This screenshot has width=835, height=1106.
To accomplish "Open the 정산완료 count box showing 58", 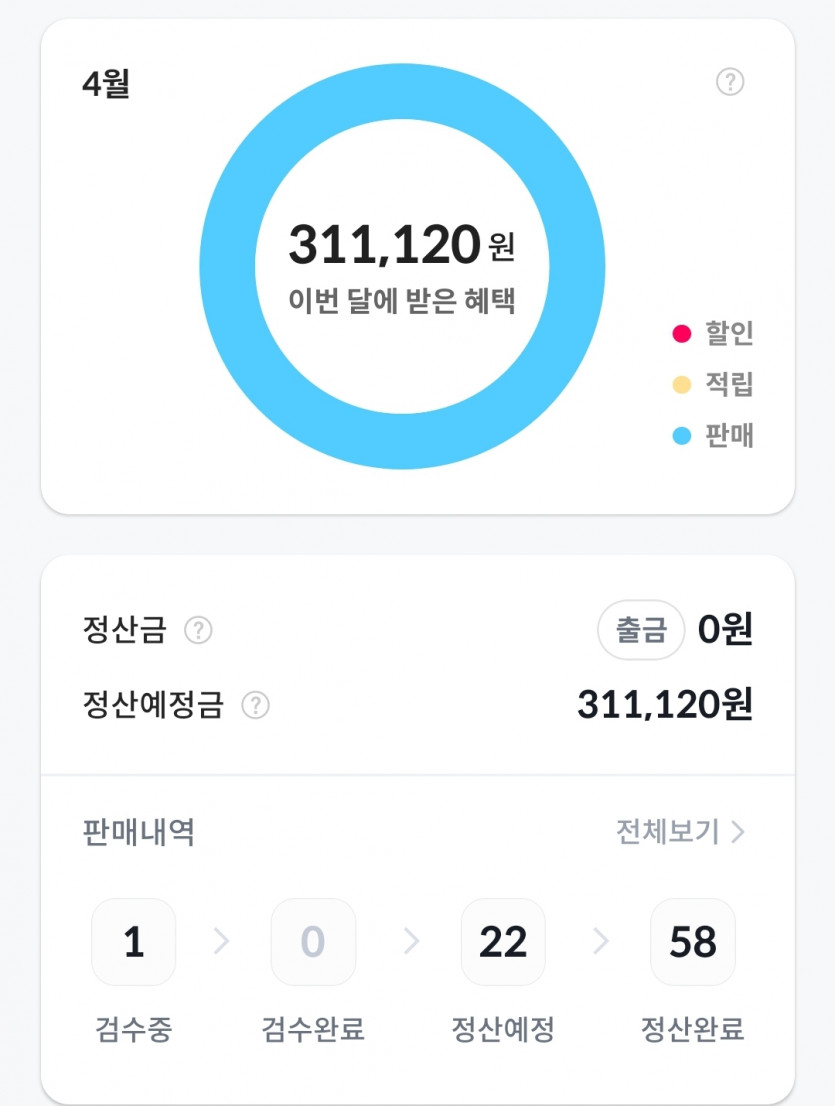I will click(692, 942).
